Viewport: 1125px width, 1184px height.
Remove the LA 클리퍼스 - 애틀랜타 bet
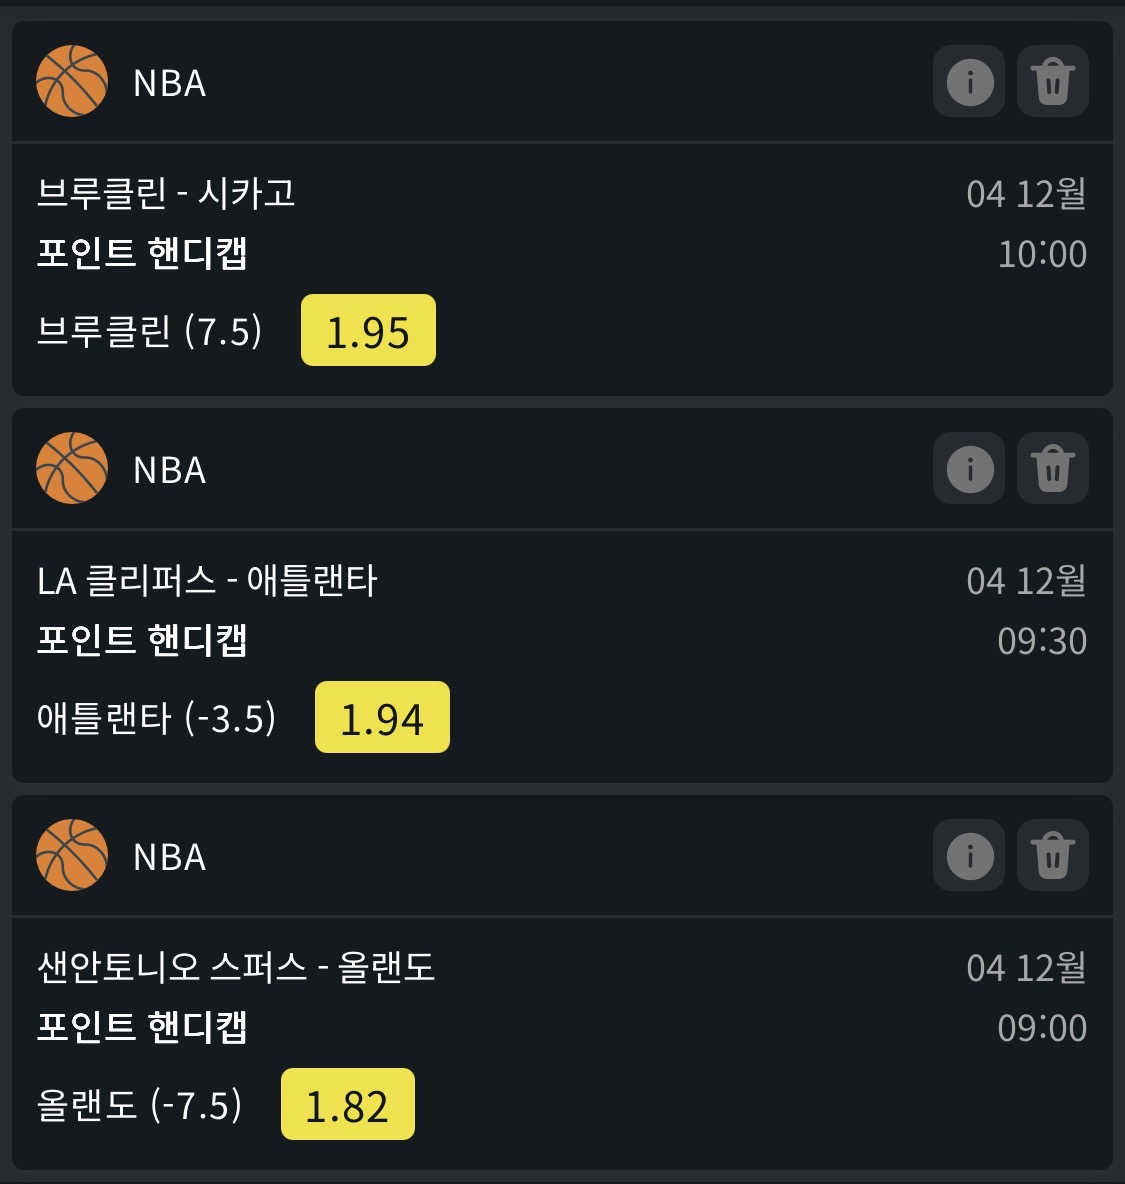click(x=1052, y=468)
